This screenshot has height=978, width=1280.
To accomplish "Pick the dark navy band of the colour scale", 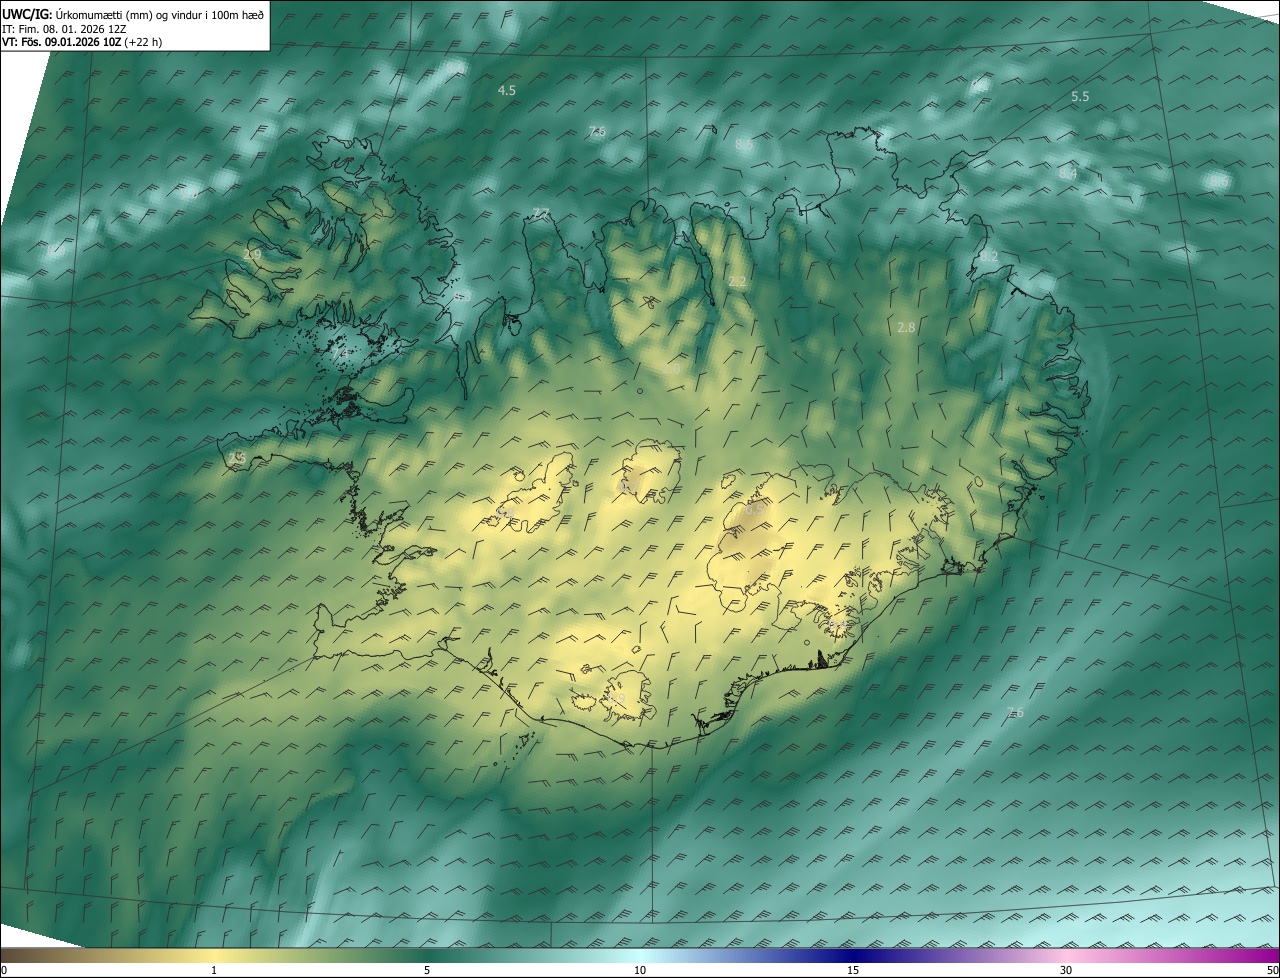I will click(x=853, y=956).
